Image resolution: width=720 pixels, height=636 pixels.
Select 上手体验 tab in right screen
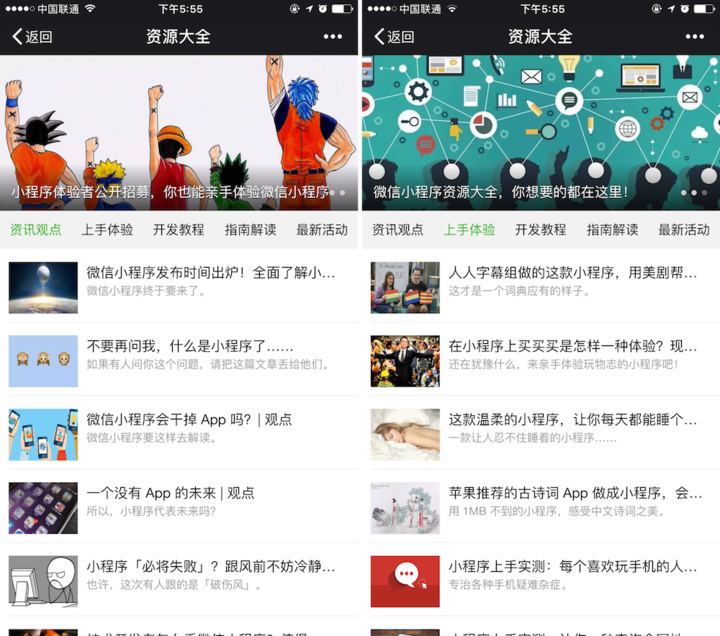[469, 230]
